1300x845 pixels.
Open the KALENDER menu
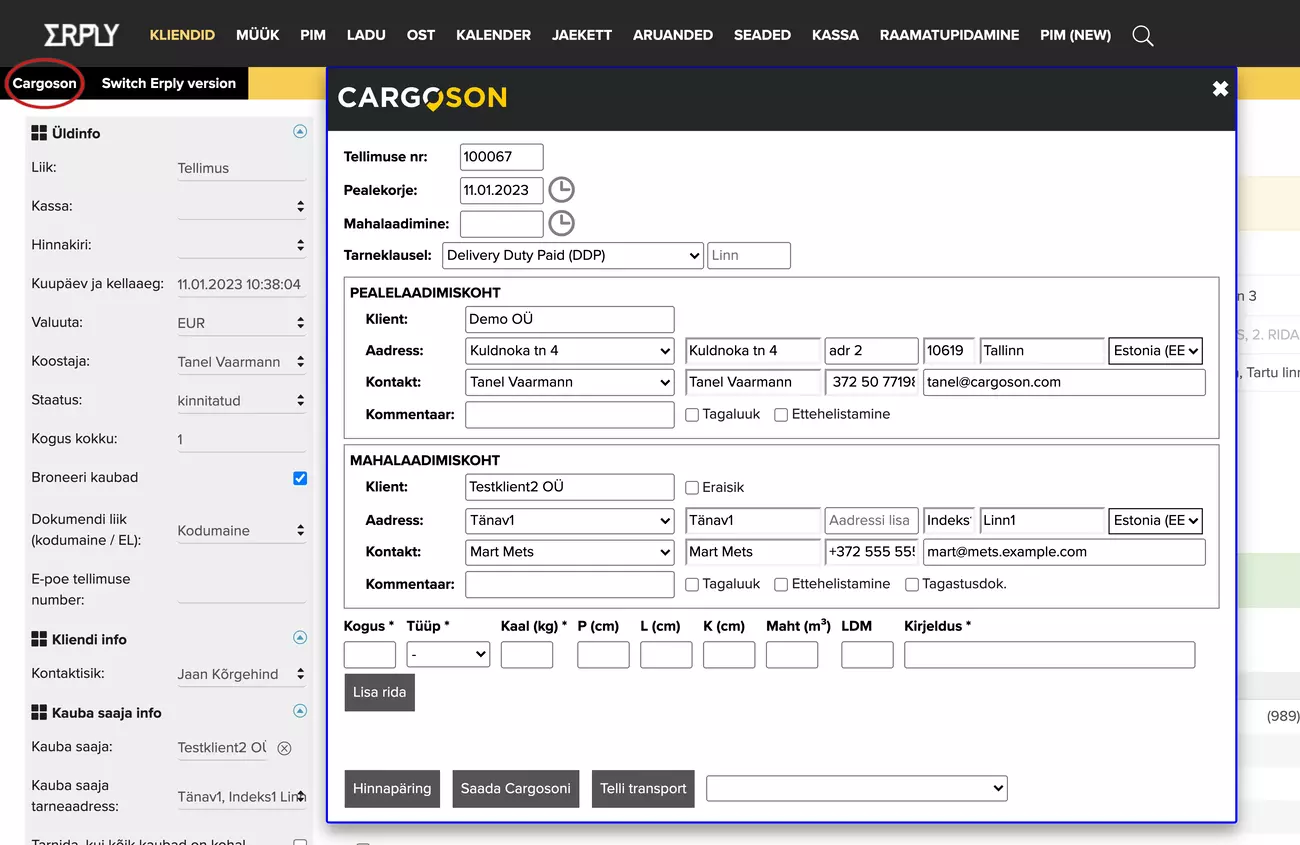[493, 35]
